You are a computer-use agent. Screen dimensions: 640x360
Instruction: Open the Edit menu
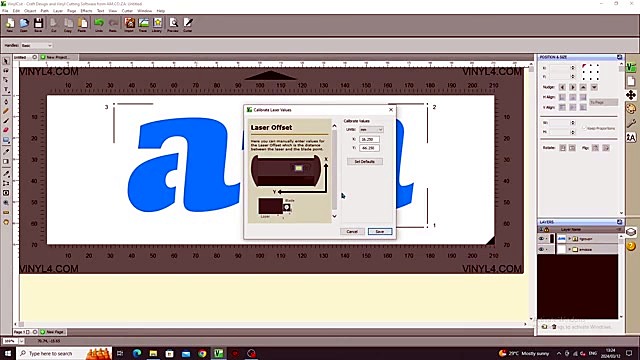pyautogui.click(x=16, y=11)
